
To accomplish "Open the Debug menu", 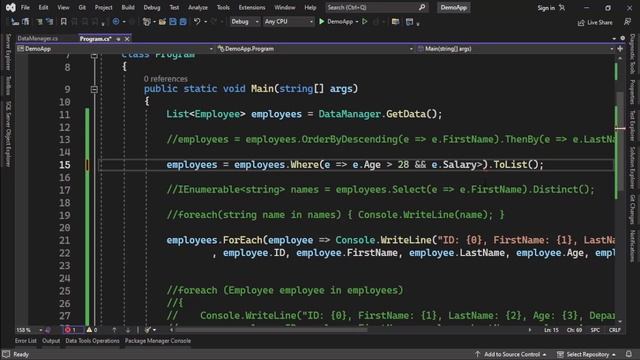I will (152, 7).
